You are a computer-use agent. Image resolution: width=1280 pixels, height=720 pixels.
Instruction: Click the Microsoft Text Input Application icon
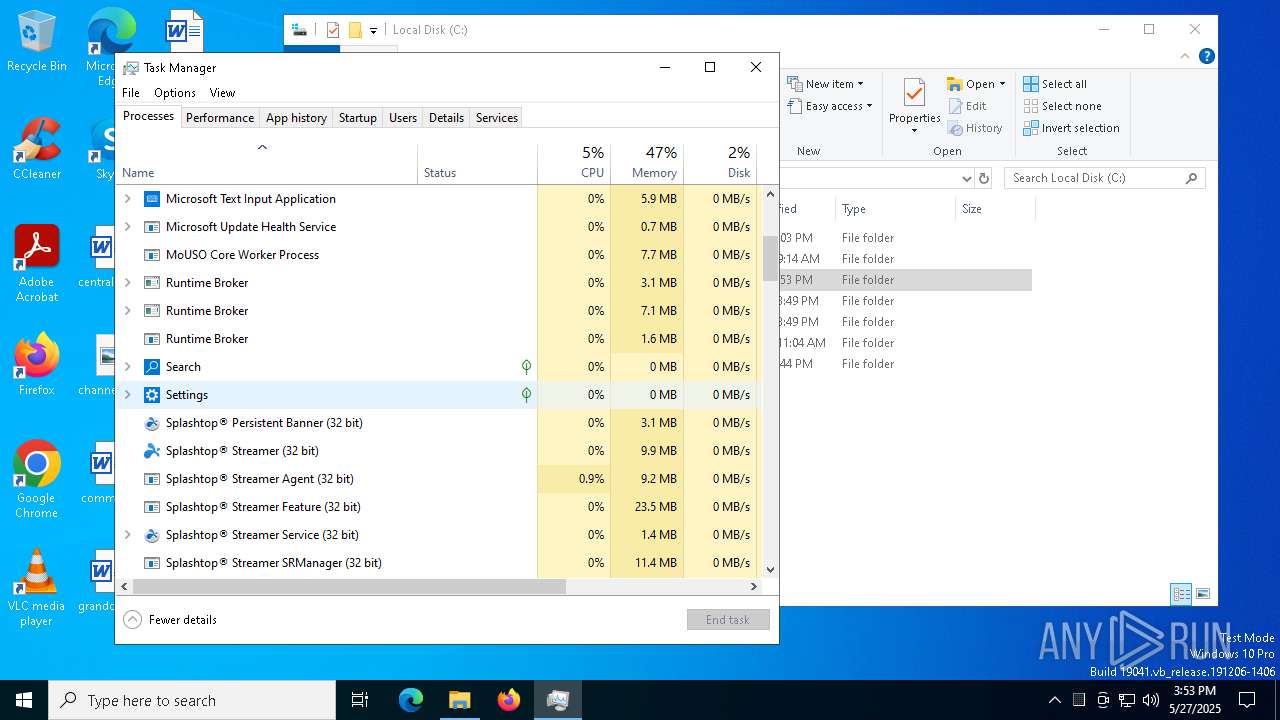(x=152, y=199)
